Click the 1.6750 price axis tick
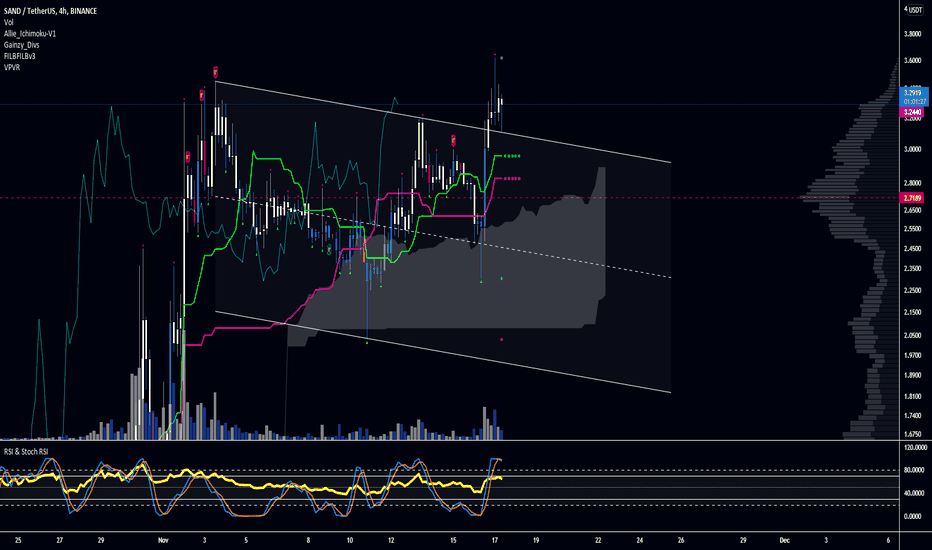Viewport: 932px width, 550px height. point(912,434)
